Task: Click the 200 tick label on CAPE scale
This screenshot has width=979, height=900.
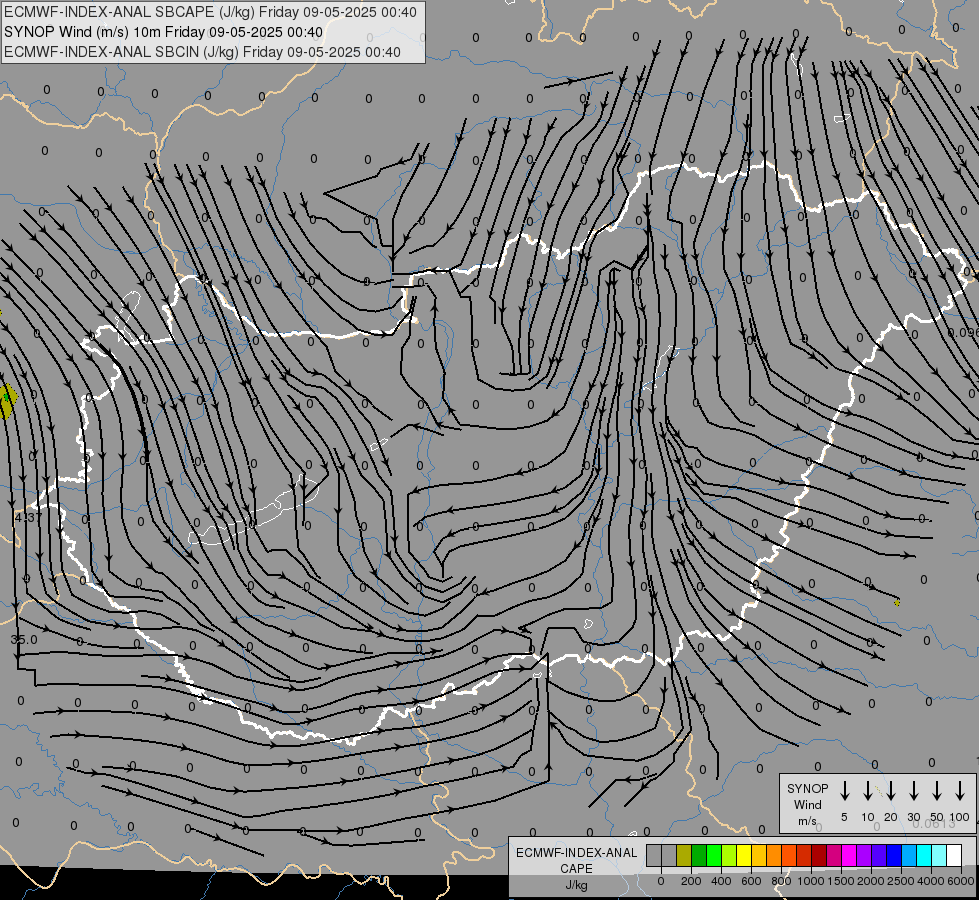Action: (x=691, y=881)
